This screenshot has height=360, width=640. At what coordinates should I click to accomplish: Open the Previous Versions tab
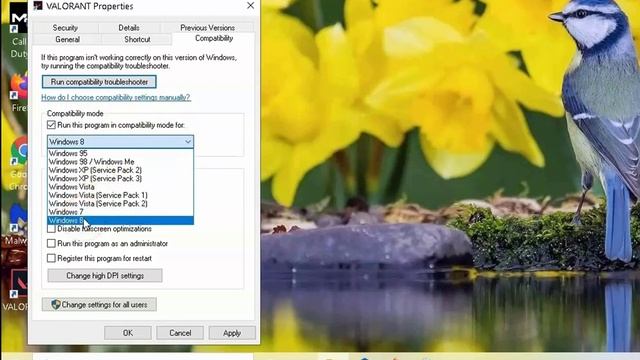pyautogui.click(x=207, y=28)
